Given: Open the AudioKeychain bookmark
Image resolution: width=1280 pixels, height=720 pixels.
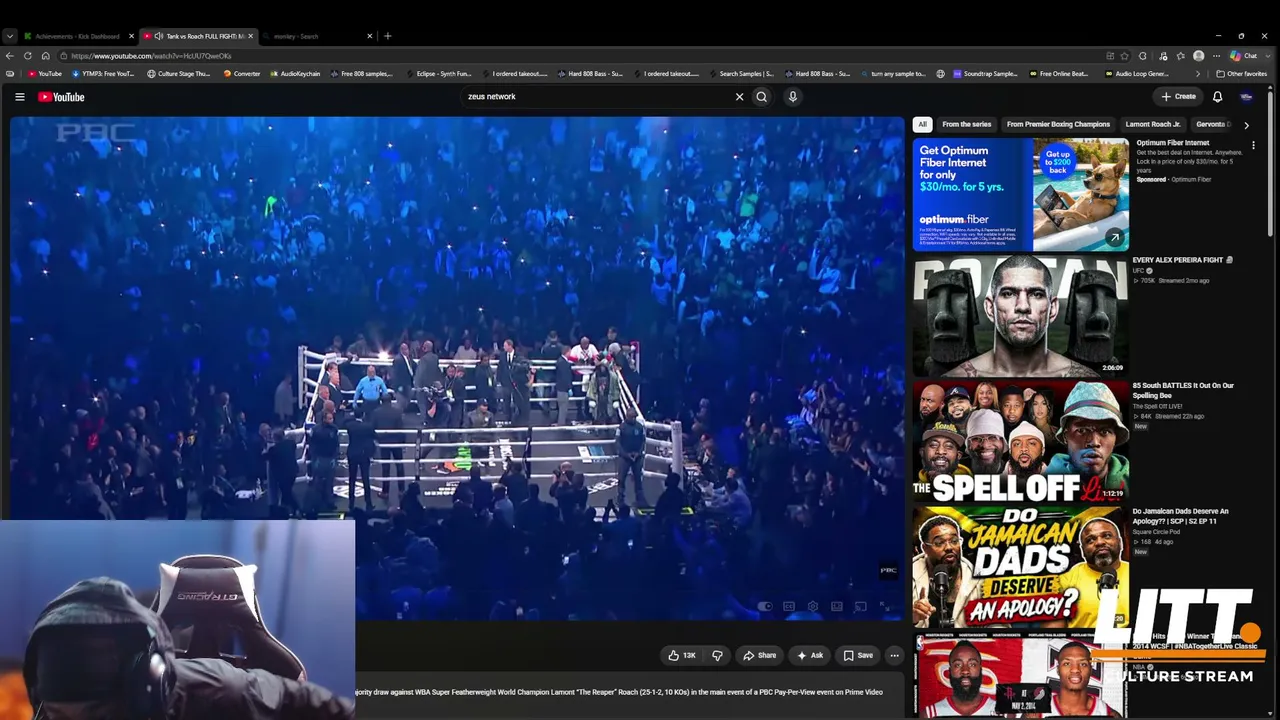Looking at the screenshot, I should pos(295,74).
